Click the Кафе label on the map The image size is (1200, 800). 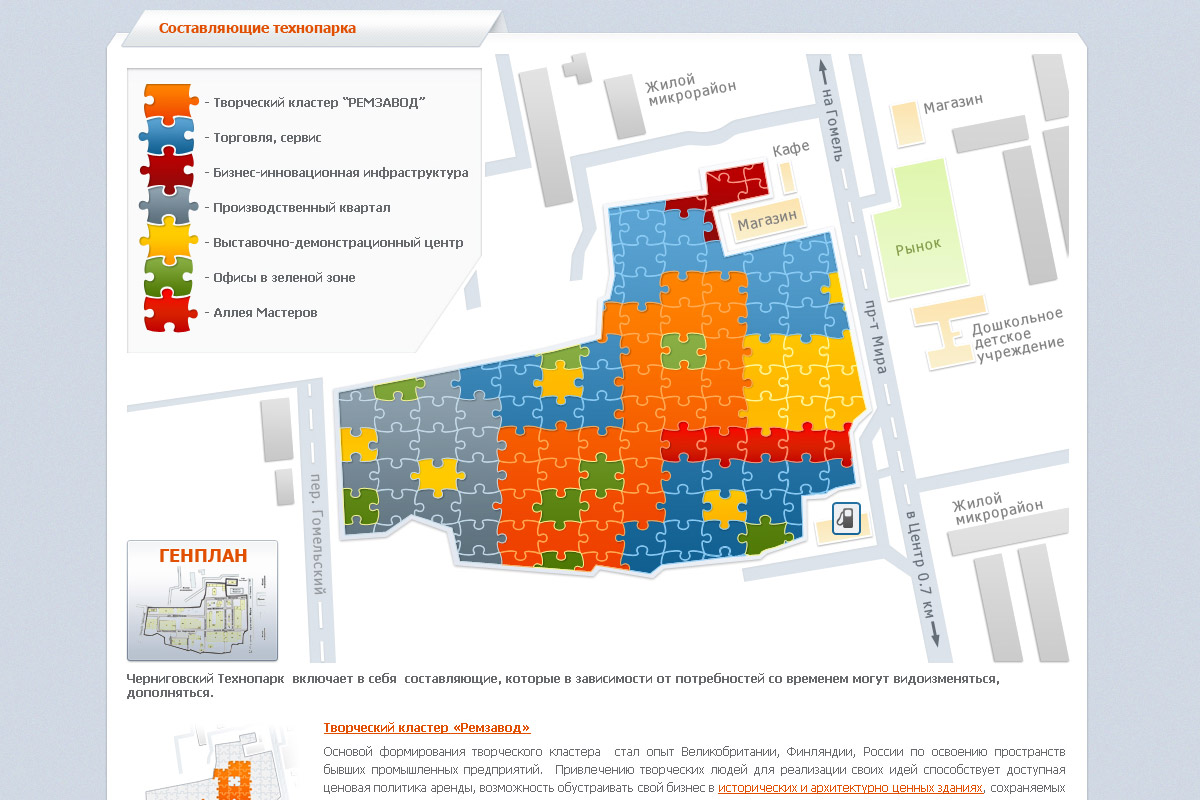[790, 149]
